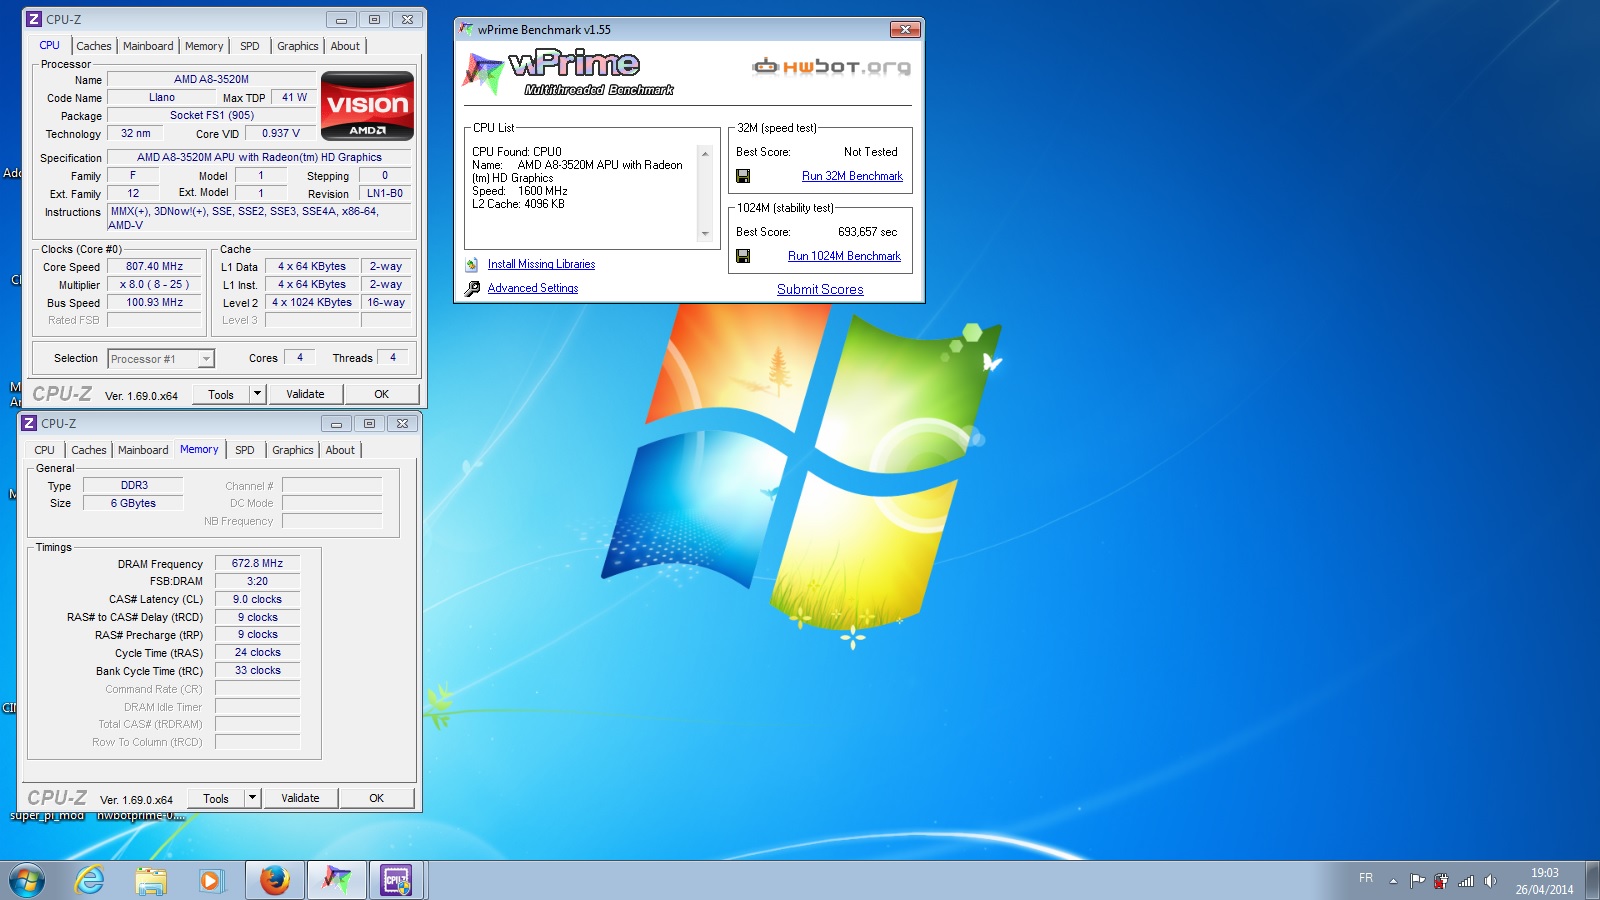
Task: Switch to Caches tab in the top CPU-Z
Action: click(x=94, y=46)
